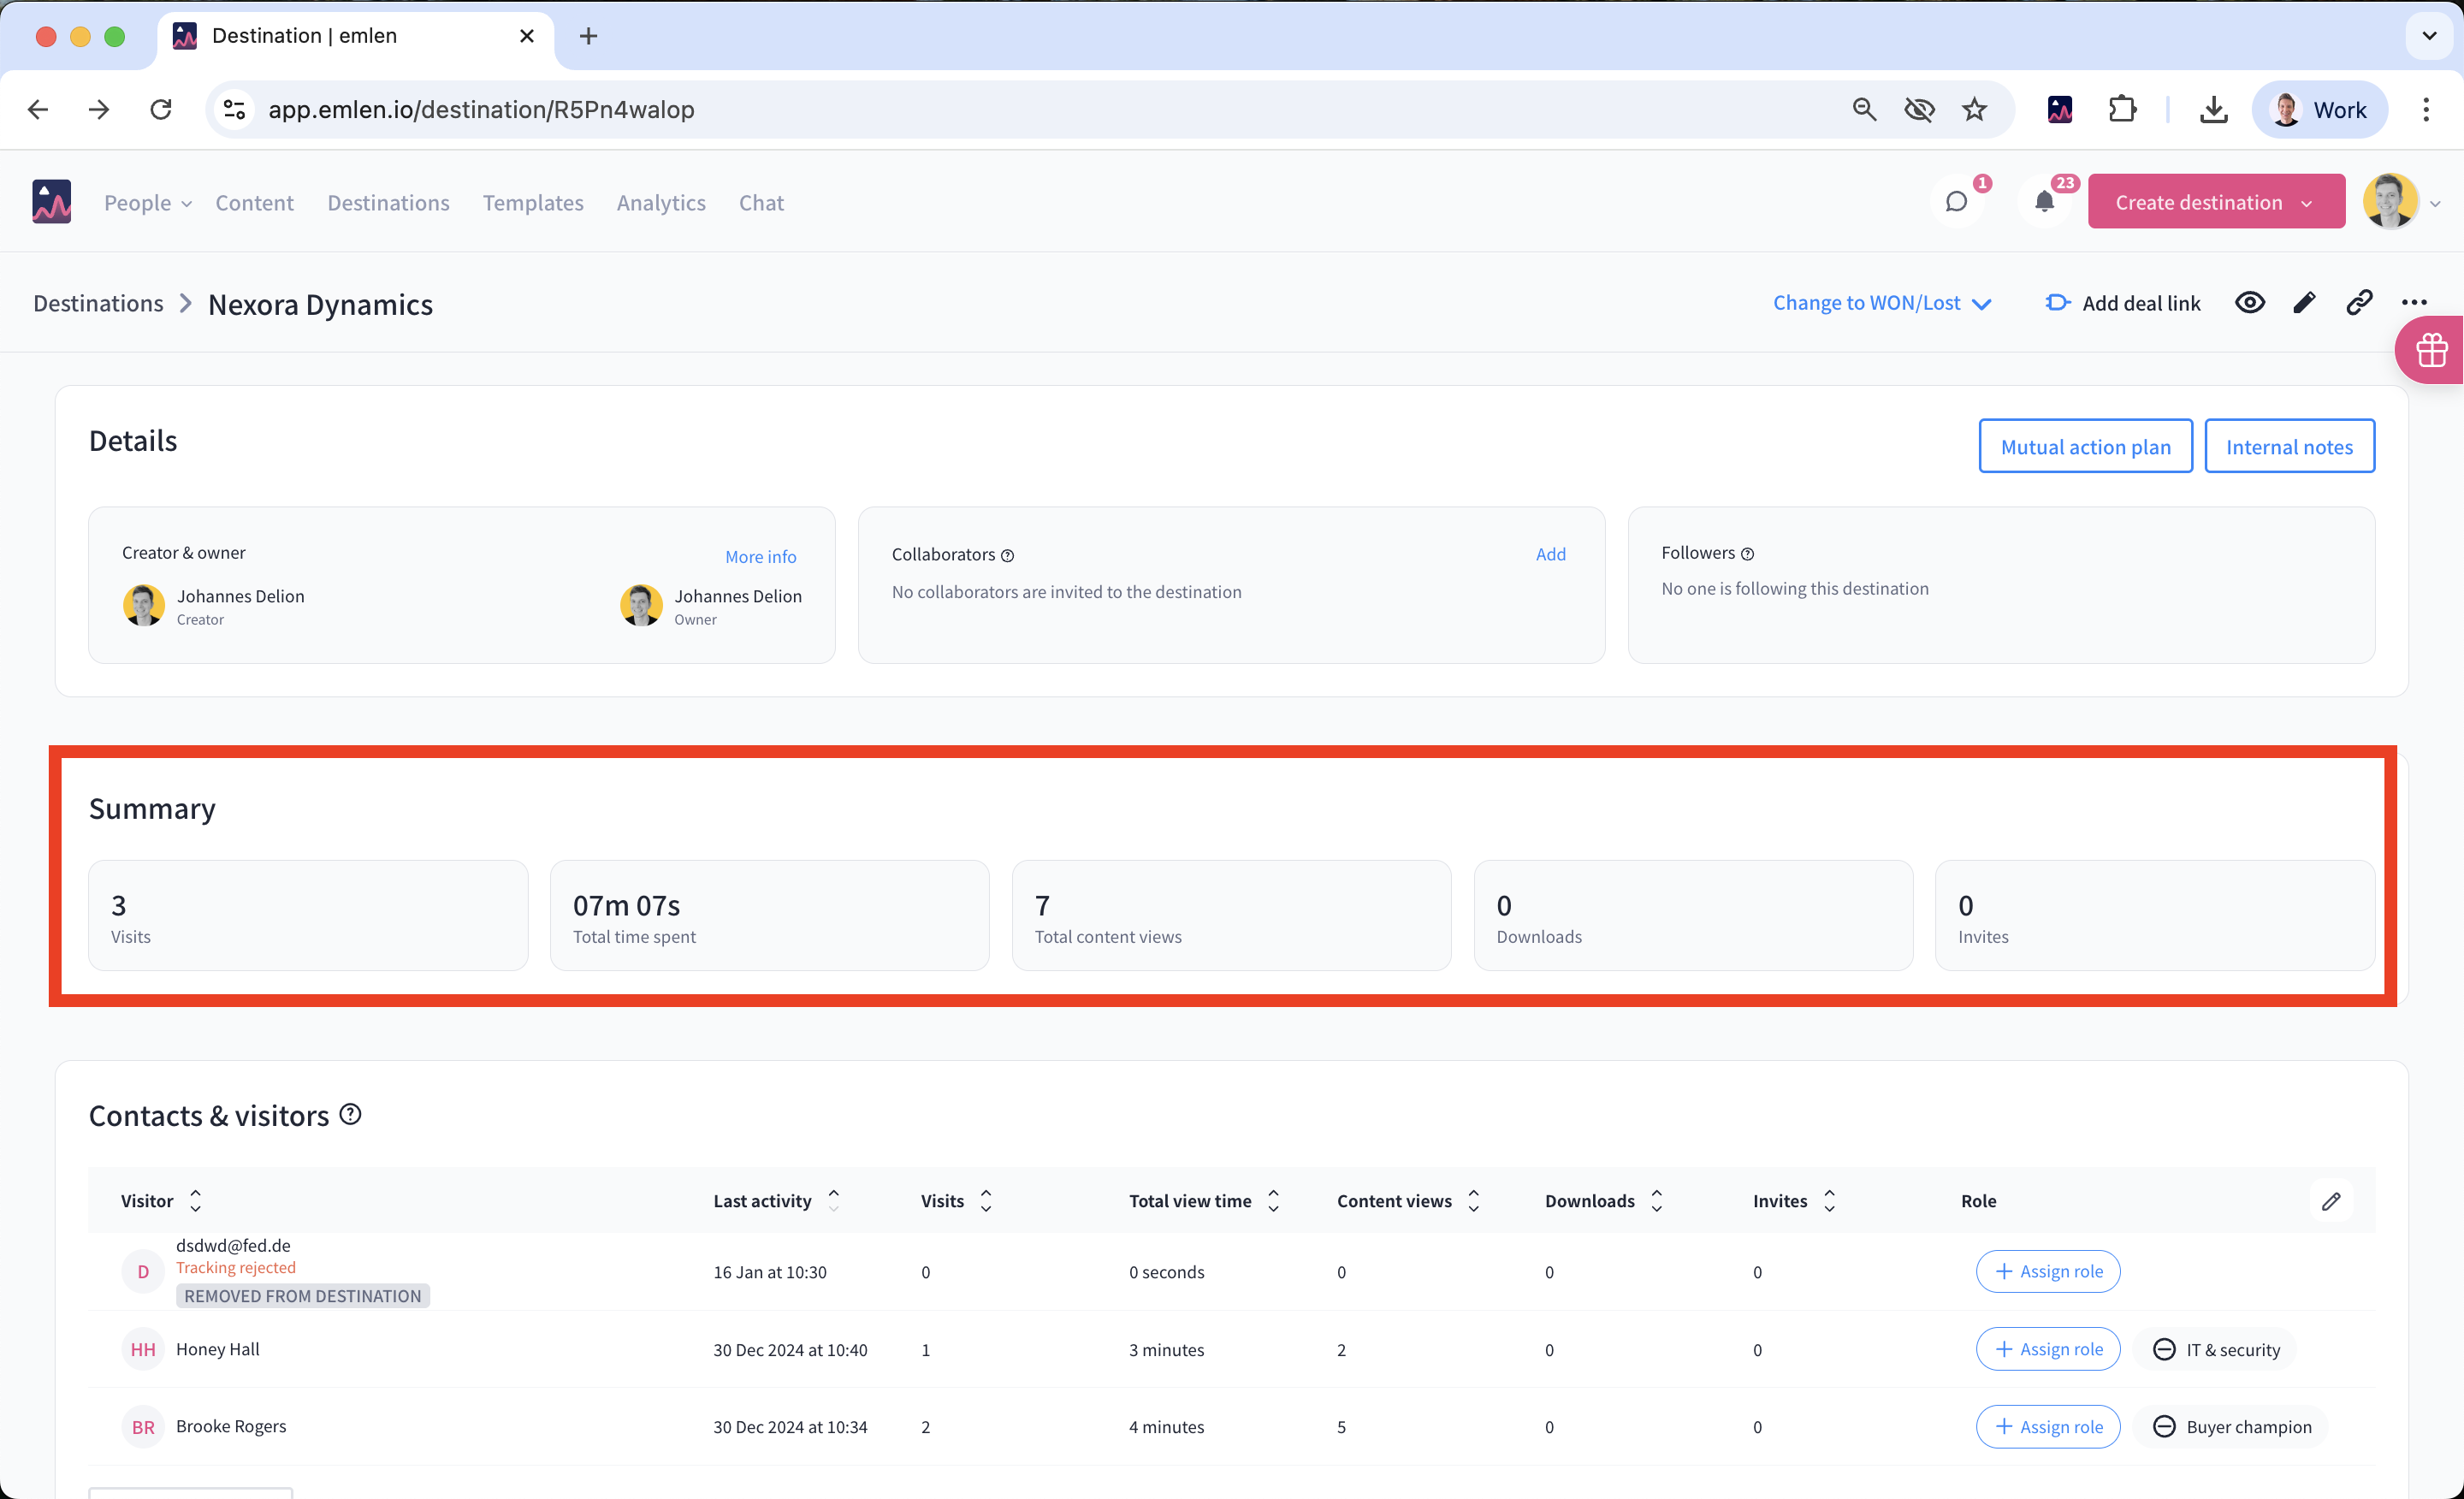The height and width of the screenshot is (1499, 2464).
Task: Open the notifications bell icon
Action: (2044, 202)
